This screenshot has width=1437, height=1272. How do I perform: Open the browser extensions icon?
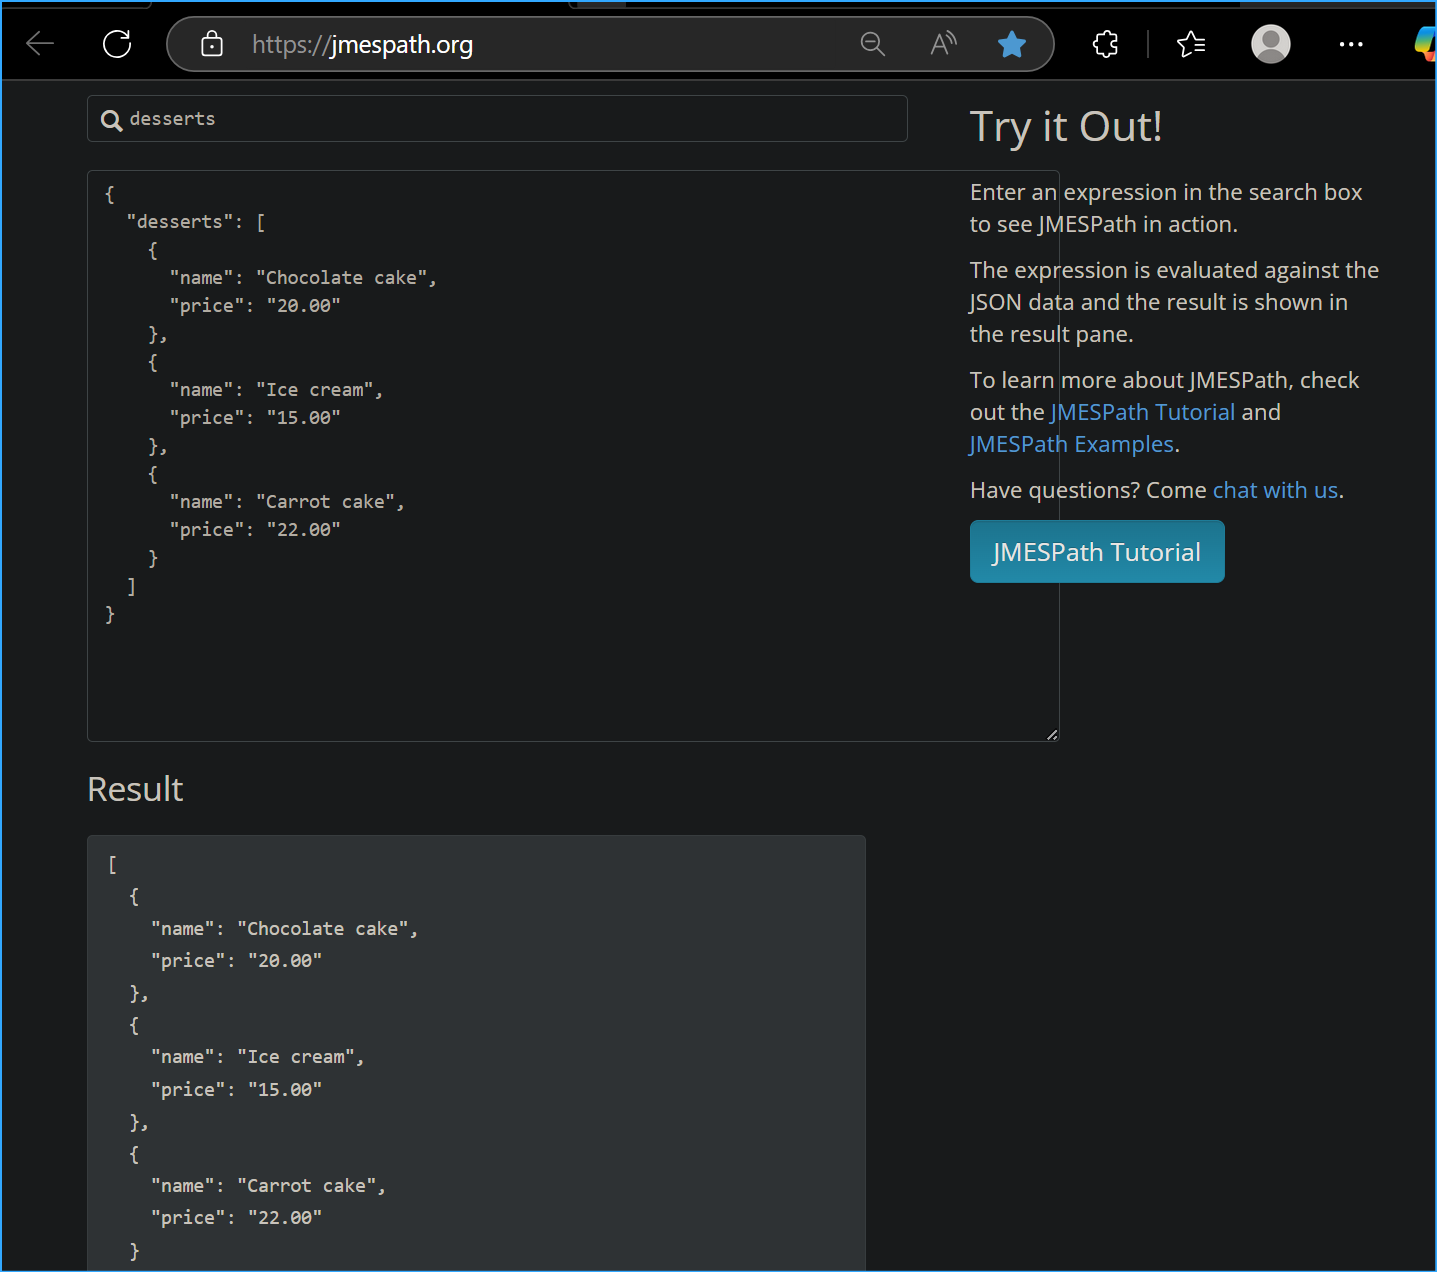coord(1105,44)
